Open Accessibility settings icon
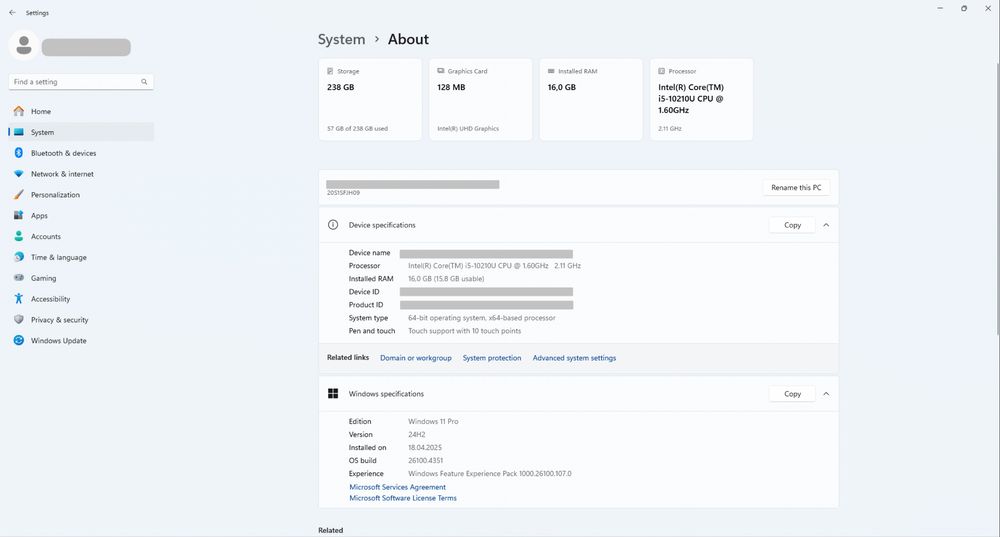Screen dimensions: 1000x537 point(19,299)
